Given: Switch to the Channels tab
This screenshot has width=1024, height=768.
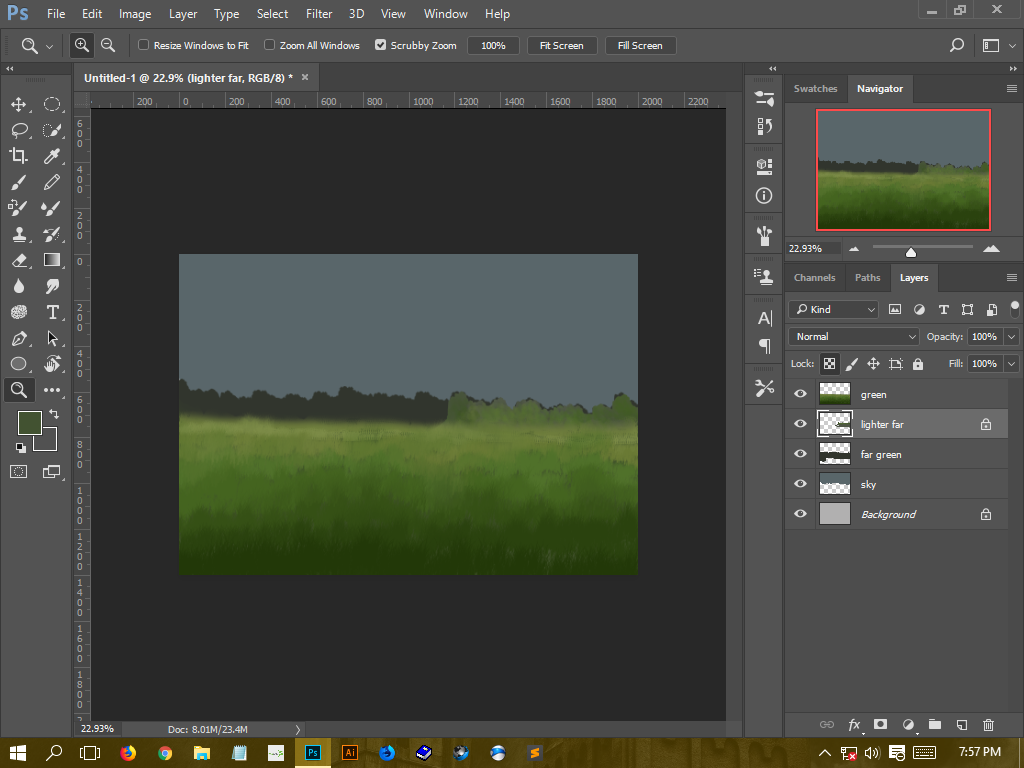Looking at the screenshot, I should pyautogui.click(x=814, y=278).
